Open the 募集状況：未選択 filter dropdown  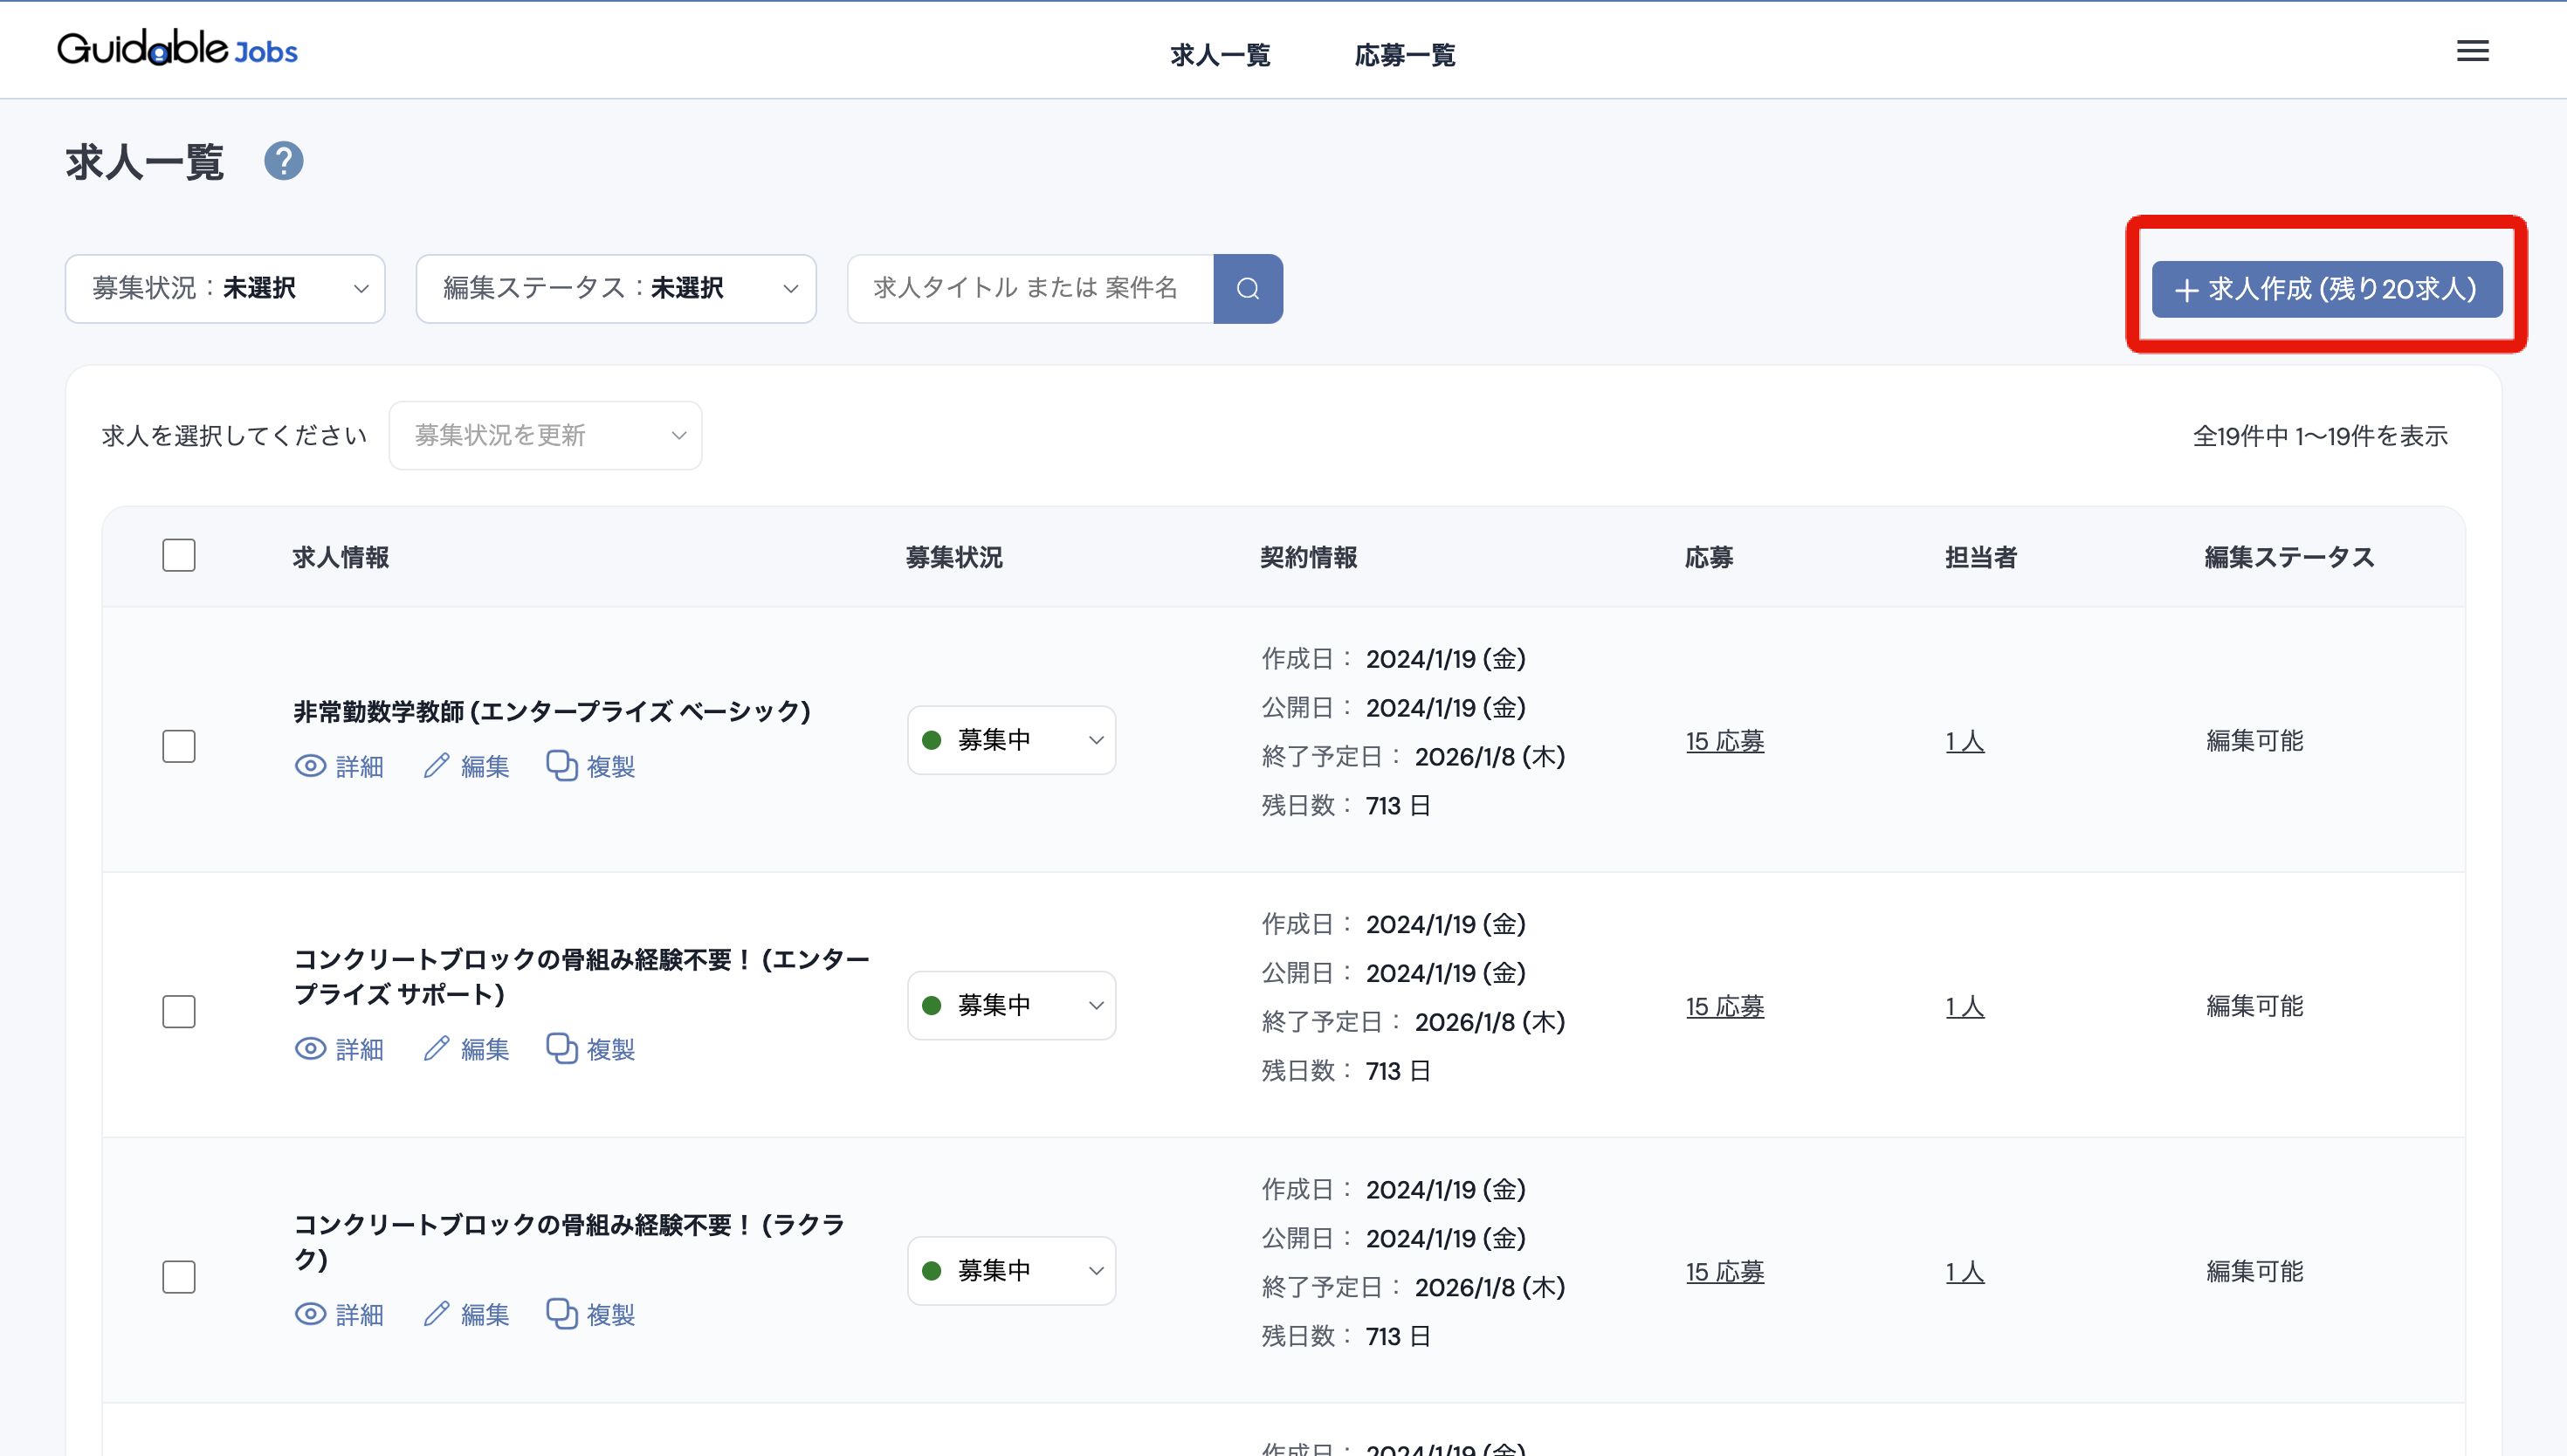tap(225, 289)
